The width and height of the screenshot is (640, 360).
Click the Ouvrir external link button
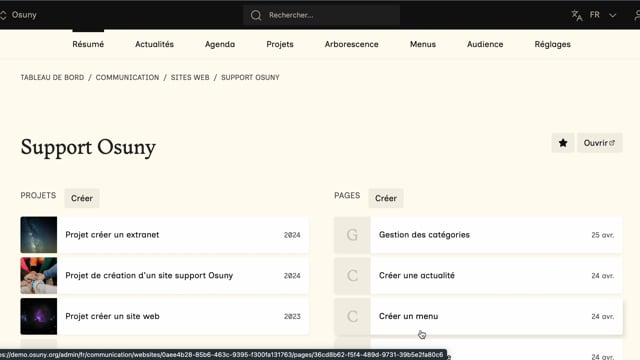(600, 143)
